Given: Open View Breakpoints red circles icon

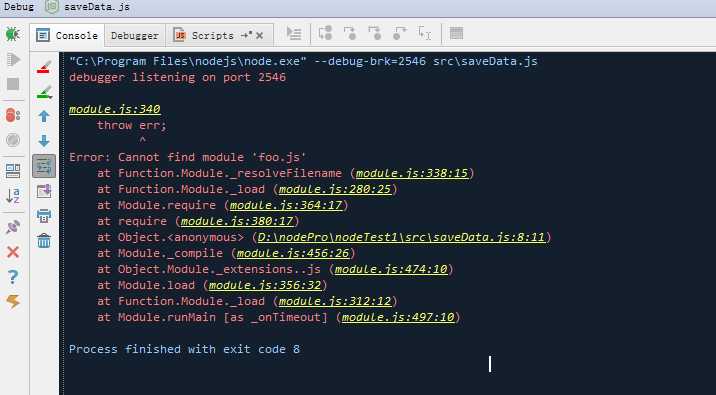Looking at the screenshot, I should pyautogui.click(x=13, y=115).
